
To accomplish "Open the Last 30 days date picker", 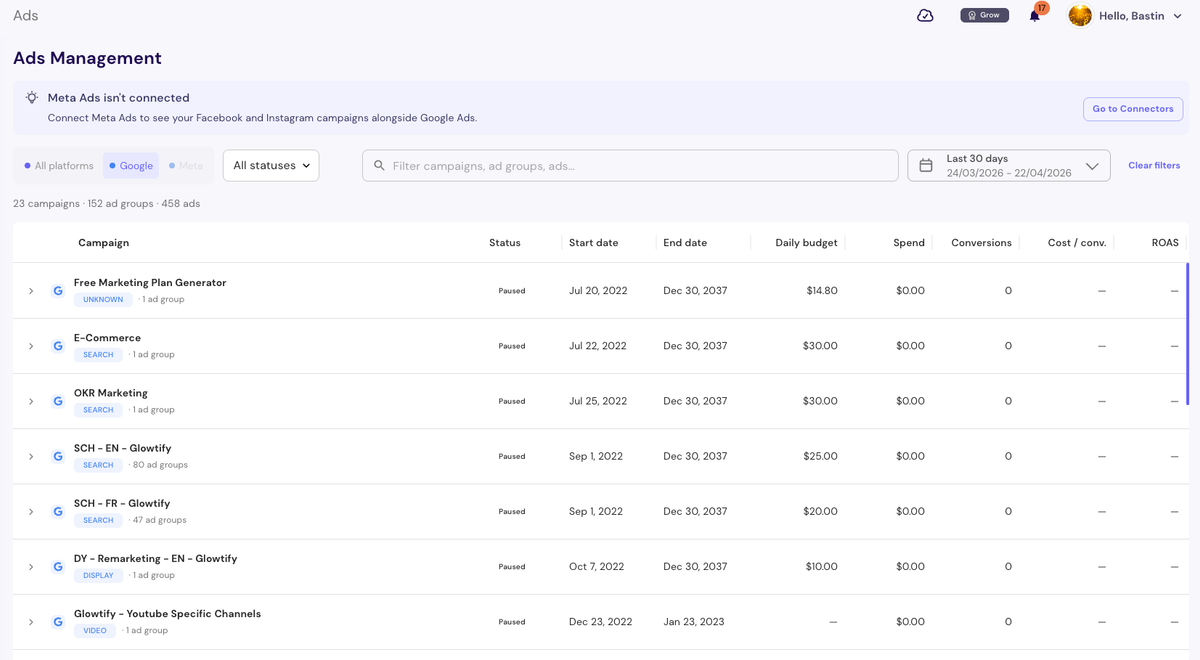I will [x=1009, y=166].
